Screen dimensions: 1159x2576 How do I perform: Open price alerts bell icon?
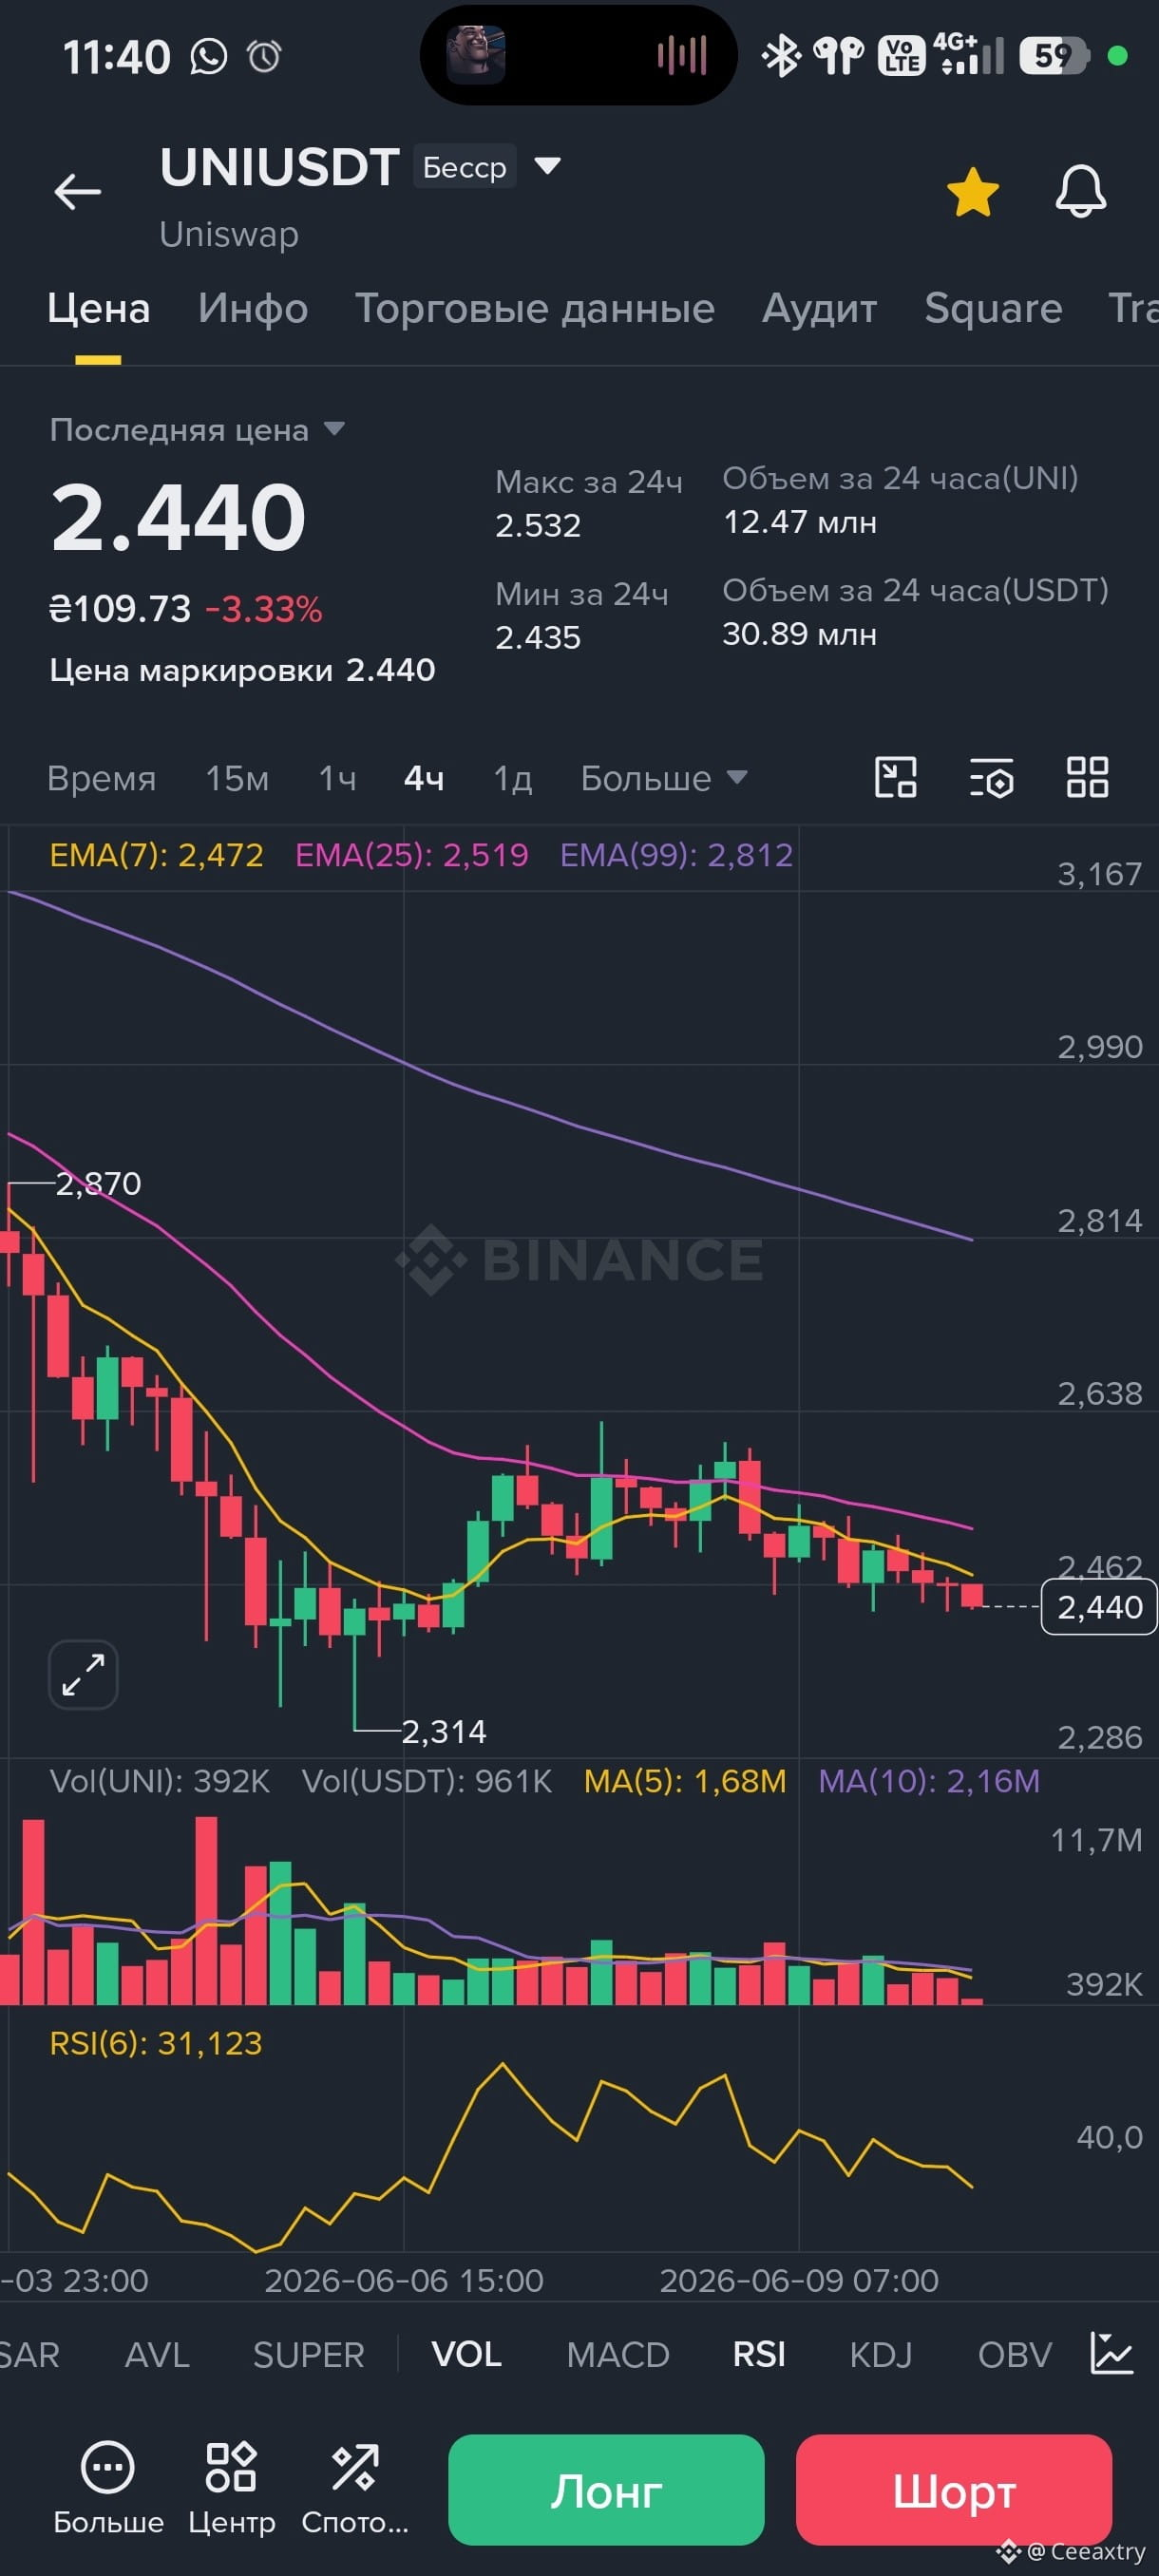[x=1081, y=191]
